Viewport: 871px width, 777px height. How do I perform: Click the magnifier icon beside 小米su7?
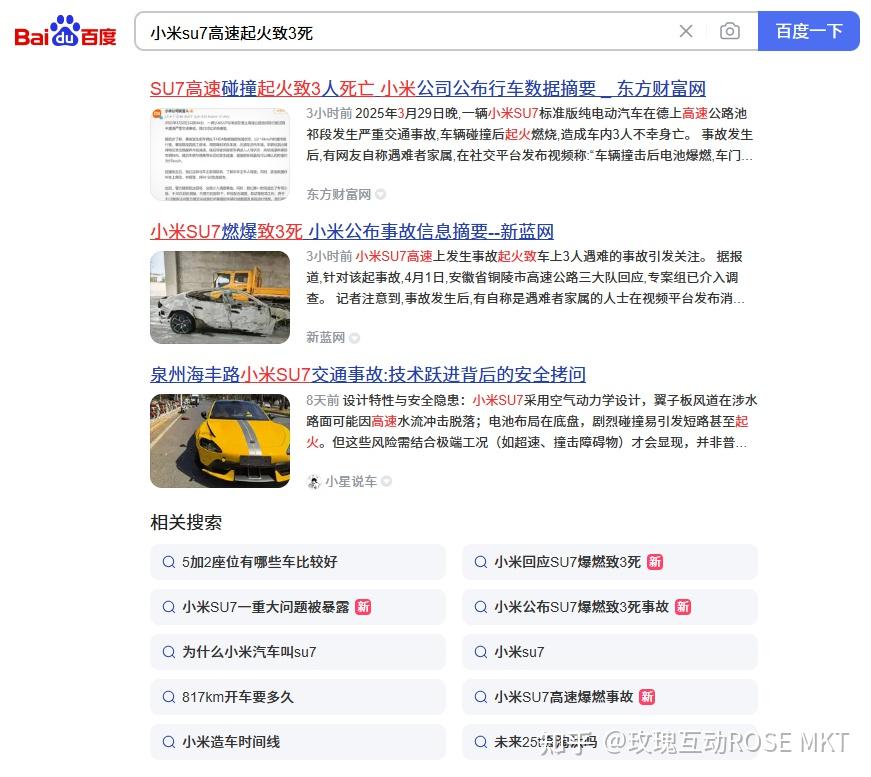[481, 652]
